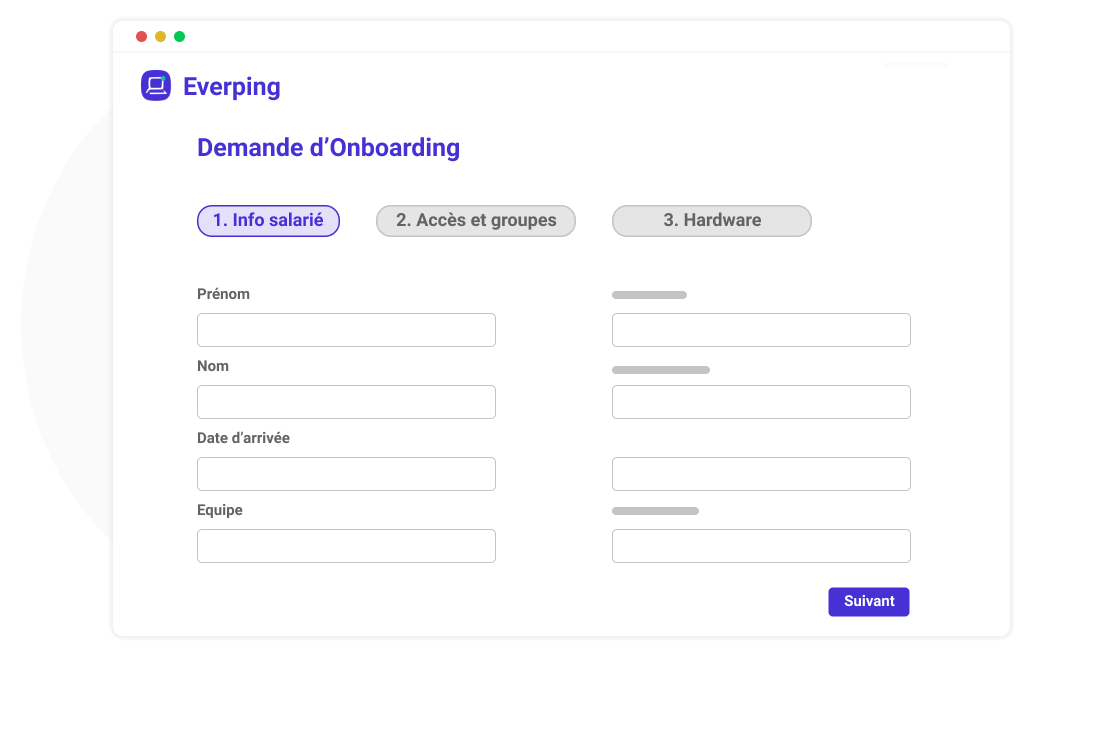This screenshot has height=738, width=1113.
Task: Select the Date d'arrivée input field
Action: (x=346, y=474)
